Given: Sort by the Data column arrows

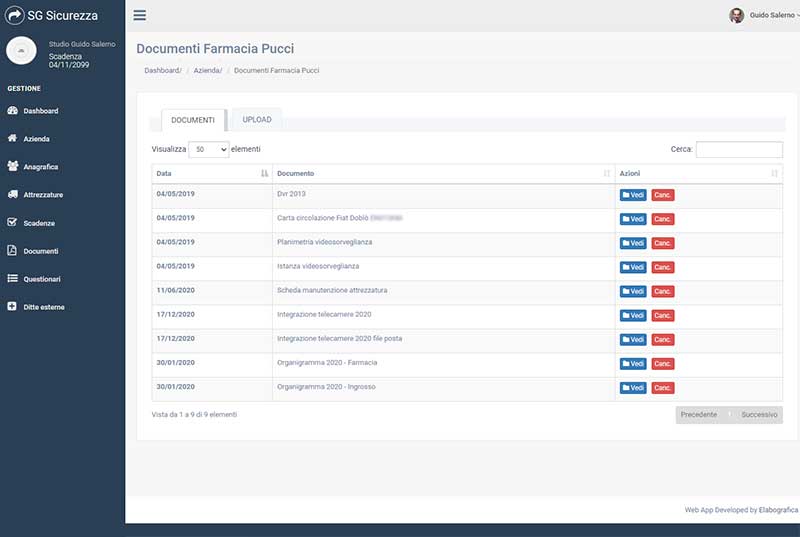Looking at the screenshot, I should click(264, 173).
